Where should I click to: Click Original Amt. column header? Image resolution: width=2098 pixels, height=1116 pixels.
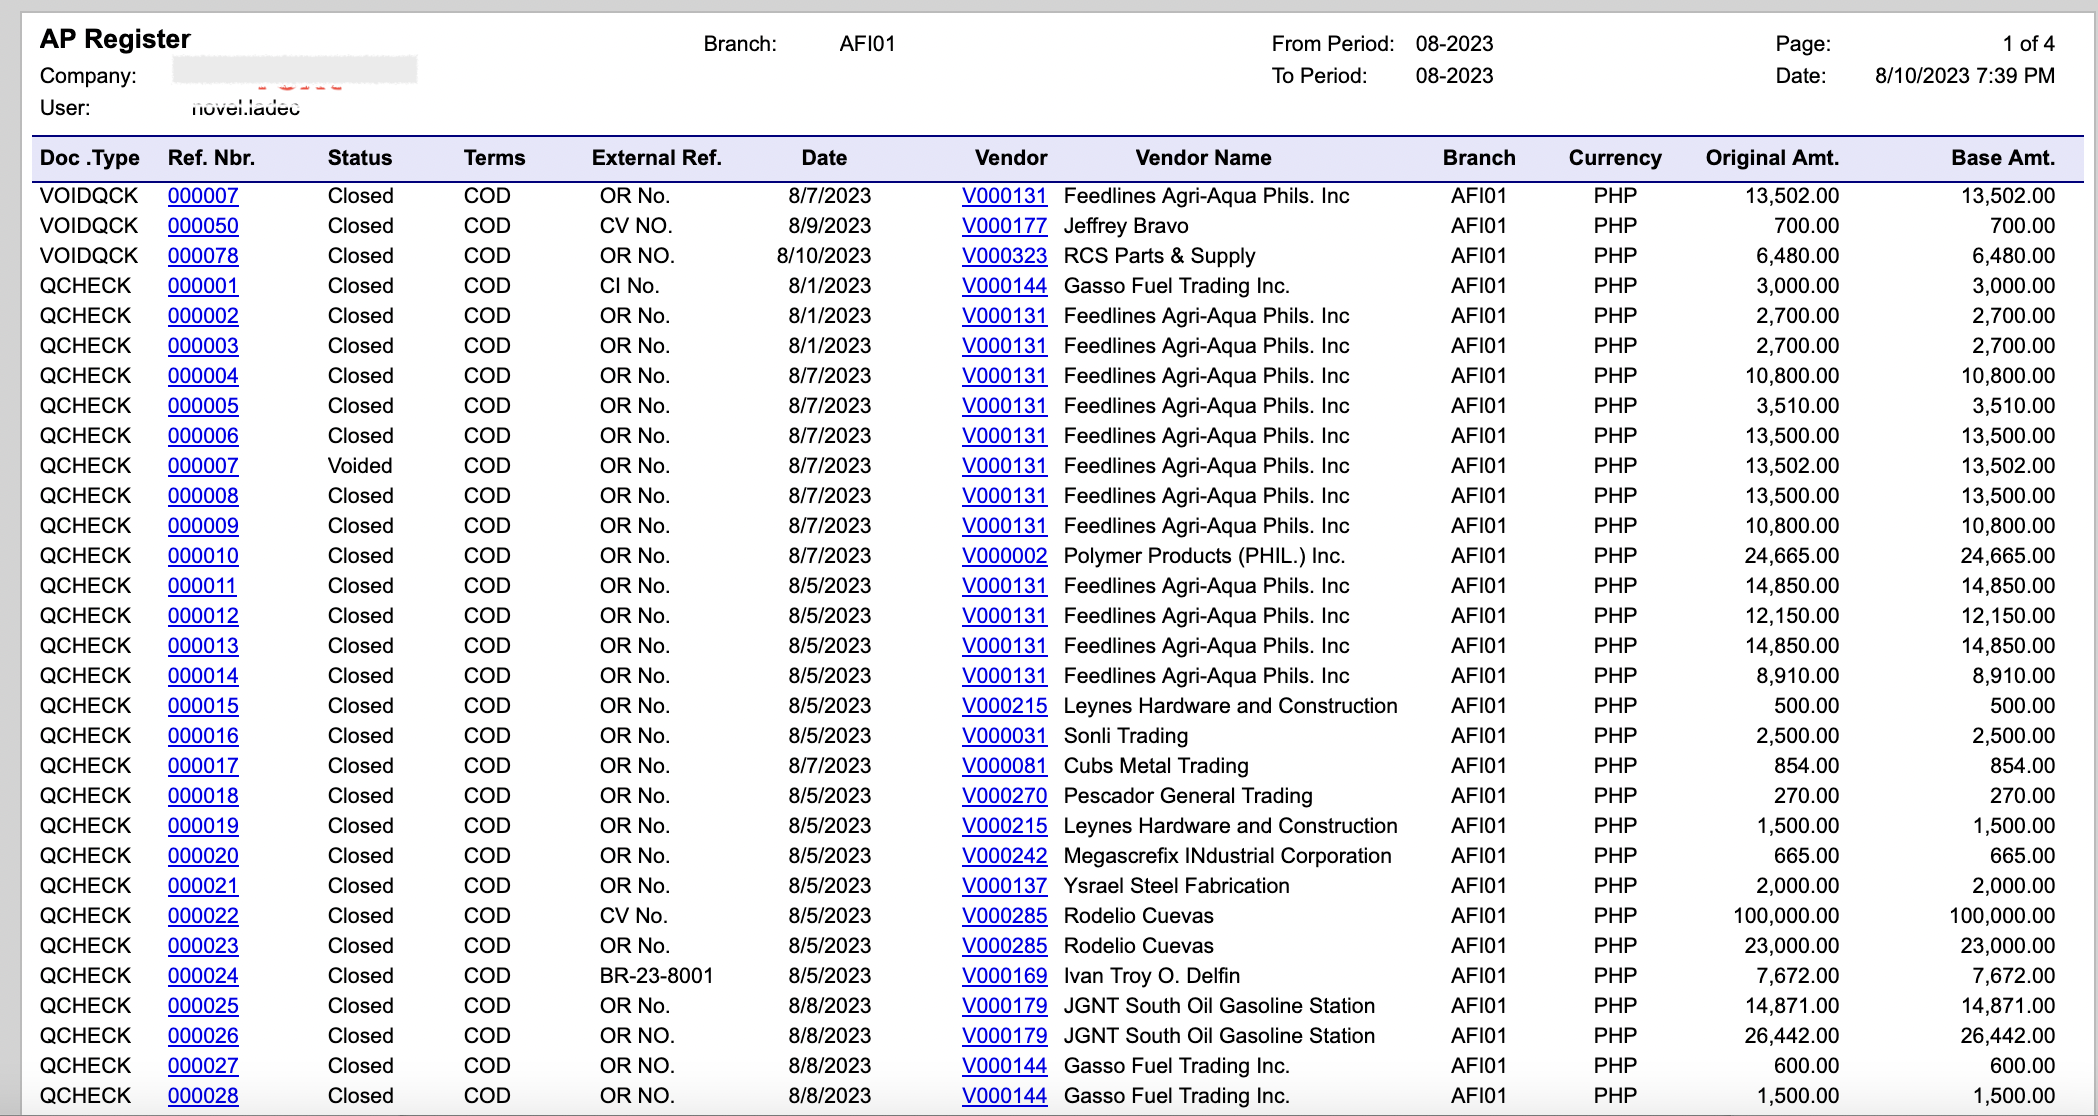coord(1771,158)
